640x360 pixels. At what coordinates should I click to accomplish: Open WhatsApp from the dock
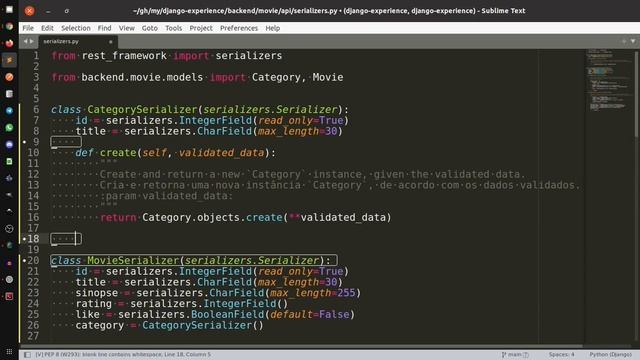[x=9, y=127]
